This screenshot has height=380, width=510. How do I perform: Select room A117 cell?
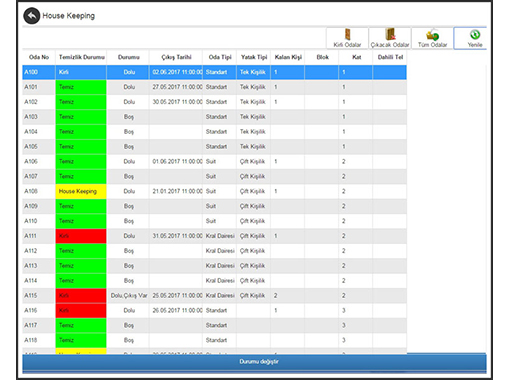[39, 325]
